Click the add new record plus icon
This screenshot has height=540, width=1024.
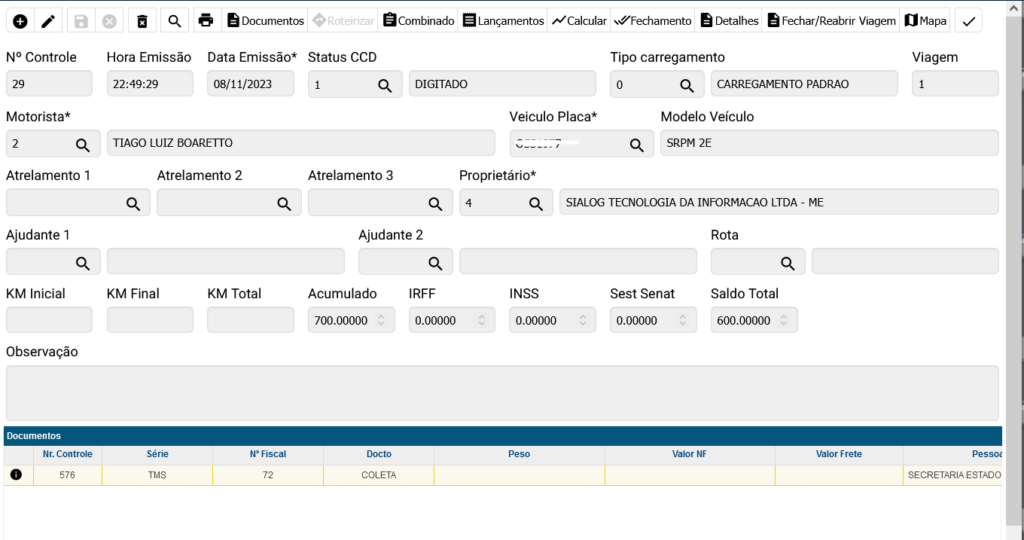[x=20, y=21]
